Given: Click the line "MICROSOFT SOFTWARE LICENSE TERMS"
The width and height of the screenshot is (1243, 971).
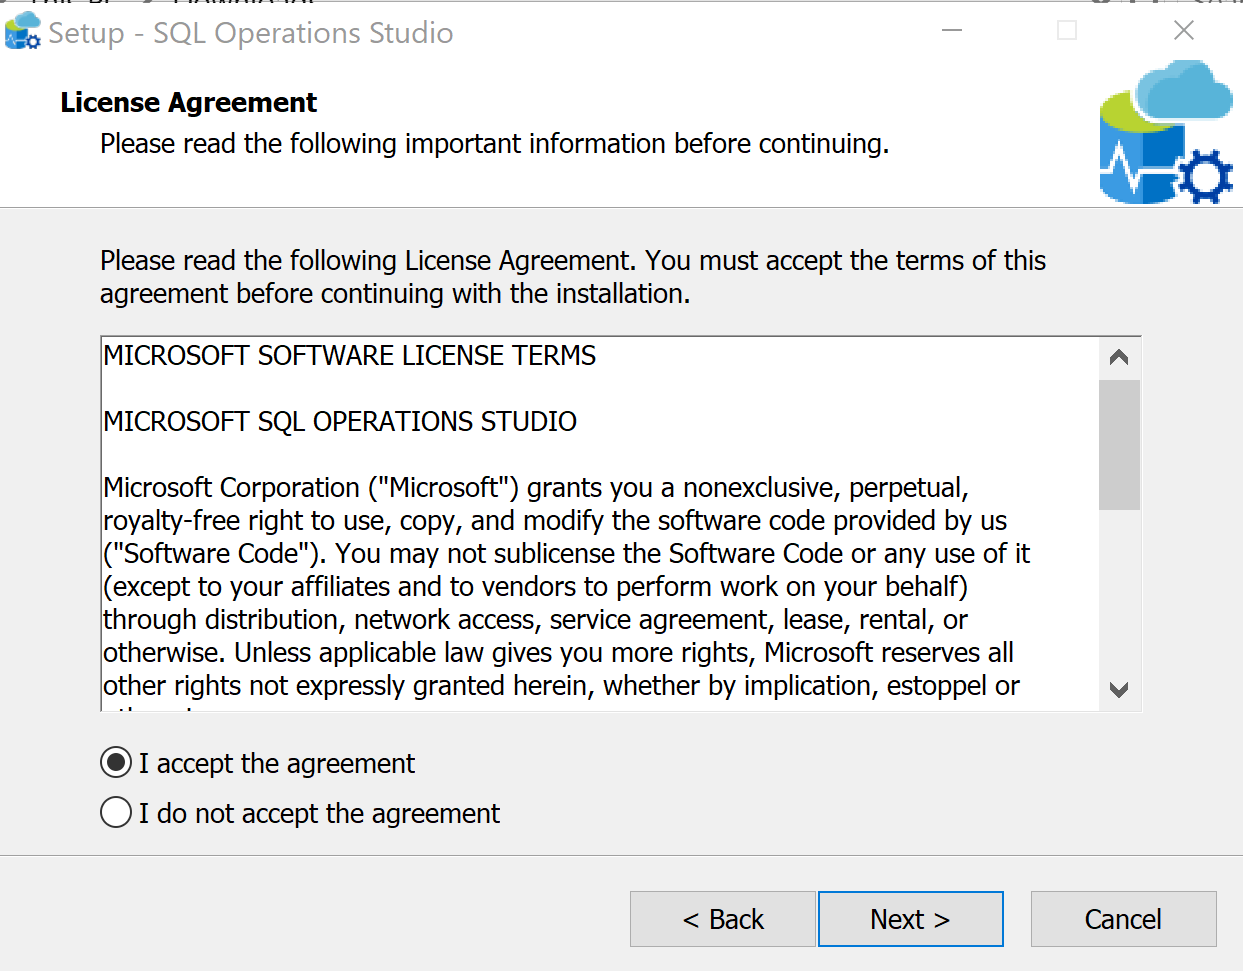Looking at the screenshot, I should coord(348,355).
